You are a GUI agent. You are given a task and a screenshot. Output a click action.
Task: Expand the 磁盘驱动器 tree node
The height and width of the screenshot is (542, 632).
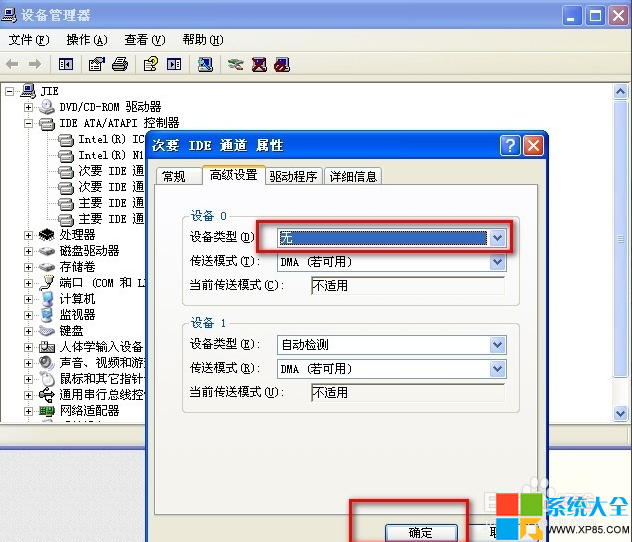click(29, 251)
